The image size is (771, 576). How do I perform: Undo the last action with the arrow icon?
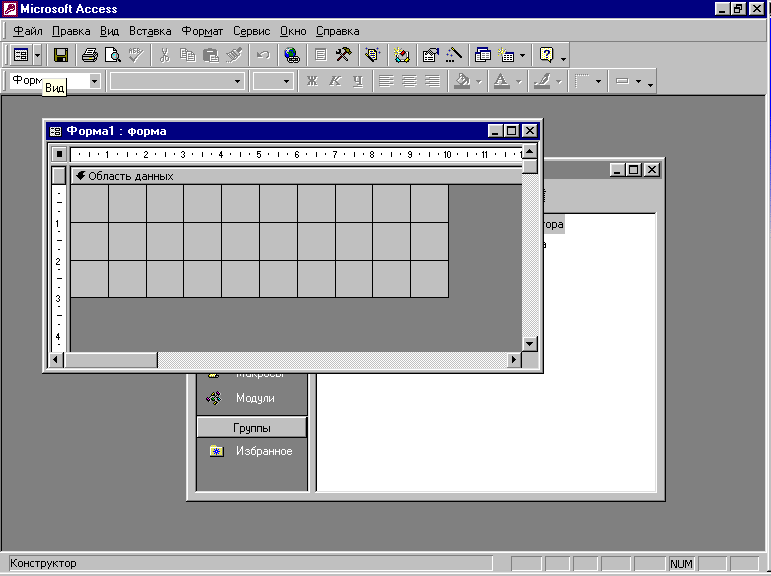point(263,55)
